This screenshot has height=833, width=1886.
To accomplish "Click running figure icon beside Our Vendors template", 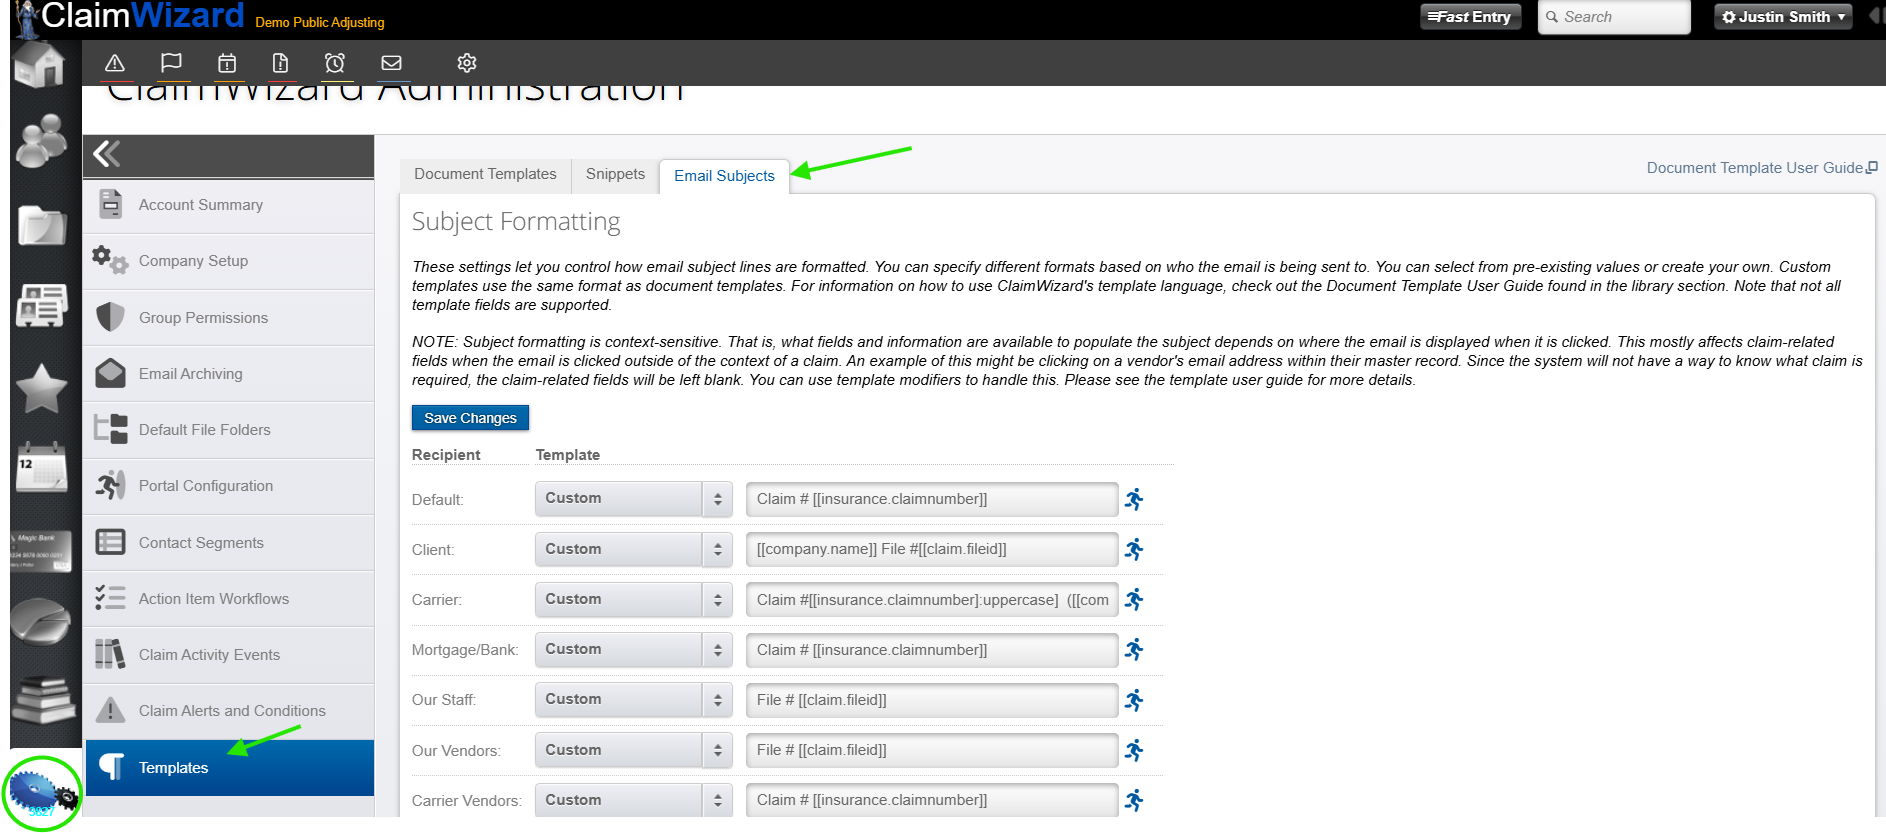I will tap(1134, 750).
